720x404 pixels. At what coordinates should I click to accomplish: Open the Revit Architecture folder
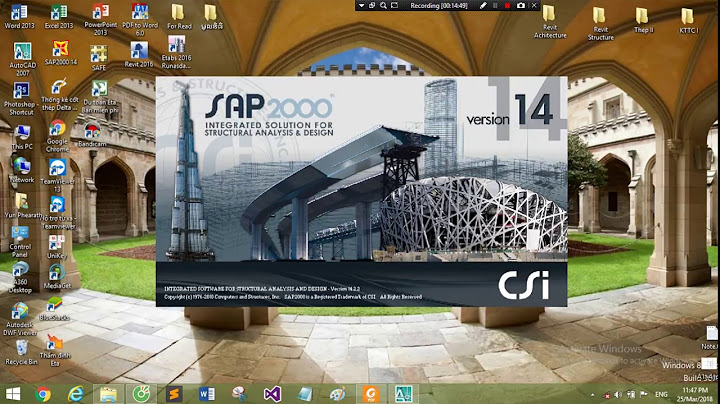point(550,22)
